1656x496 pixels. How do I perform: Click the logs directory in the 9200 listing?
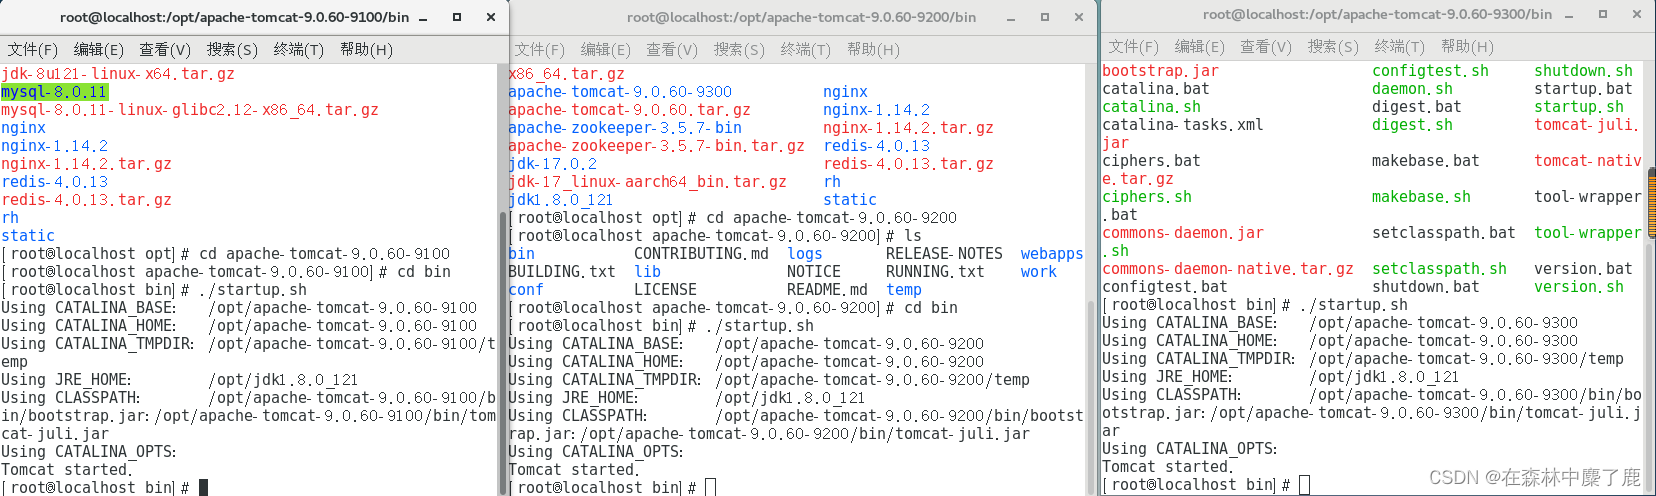805,254
